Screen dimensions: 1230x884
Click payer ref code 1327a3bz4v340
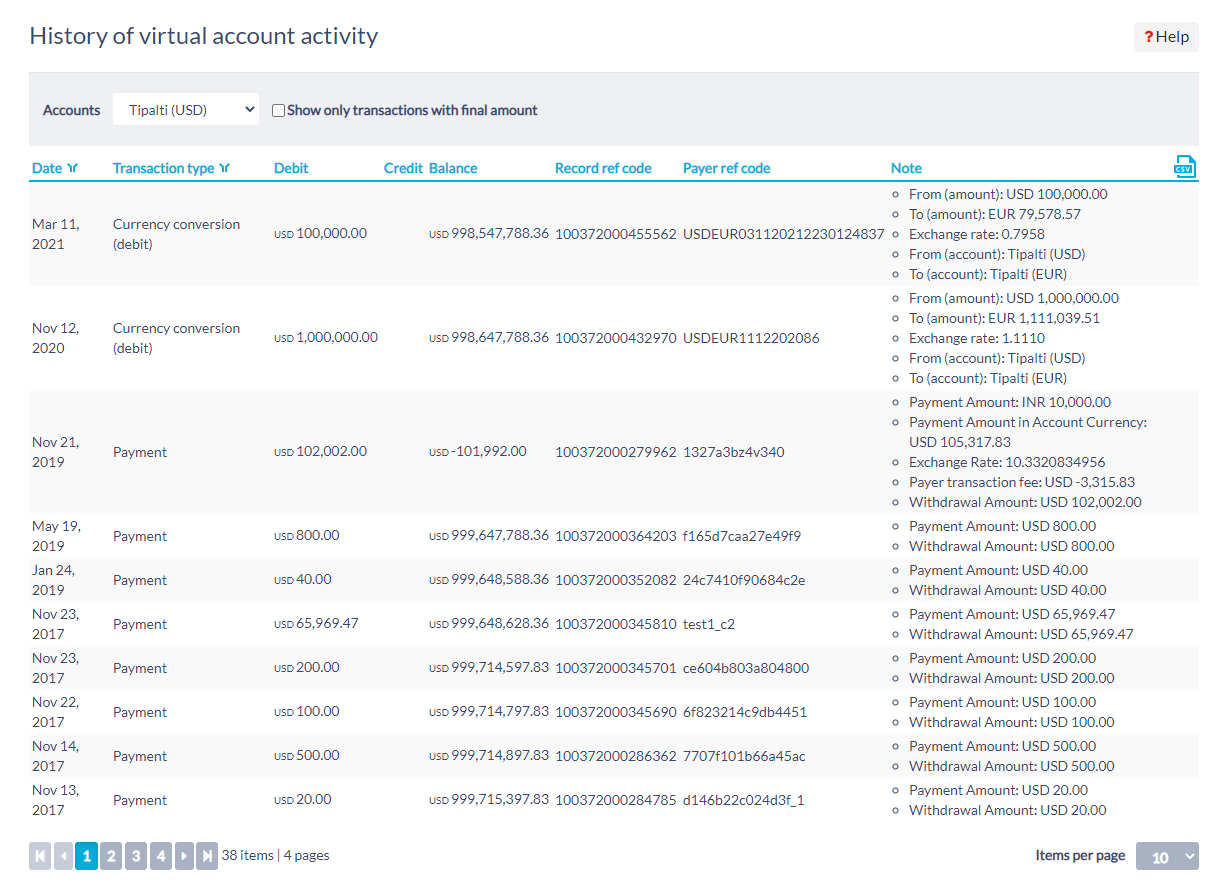734,452
